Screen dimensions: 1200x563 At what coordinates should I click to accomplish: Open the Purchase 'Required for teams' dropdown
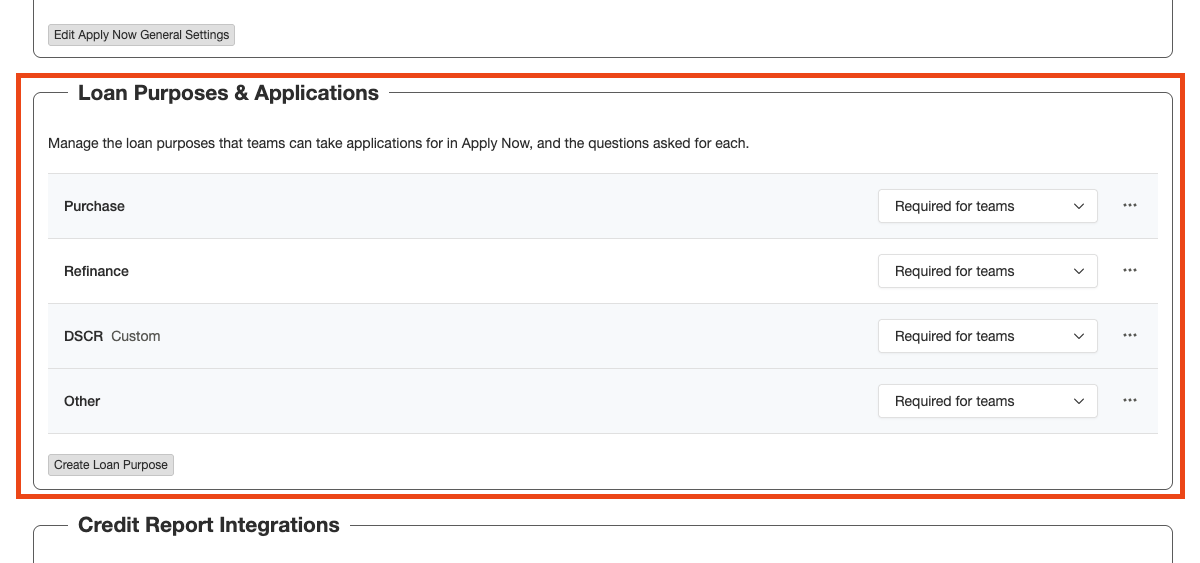(x=987, y=206)
